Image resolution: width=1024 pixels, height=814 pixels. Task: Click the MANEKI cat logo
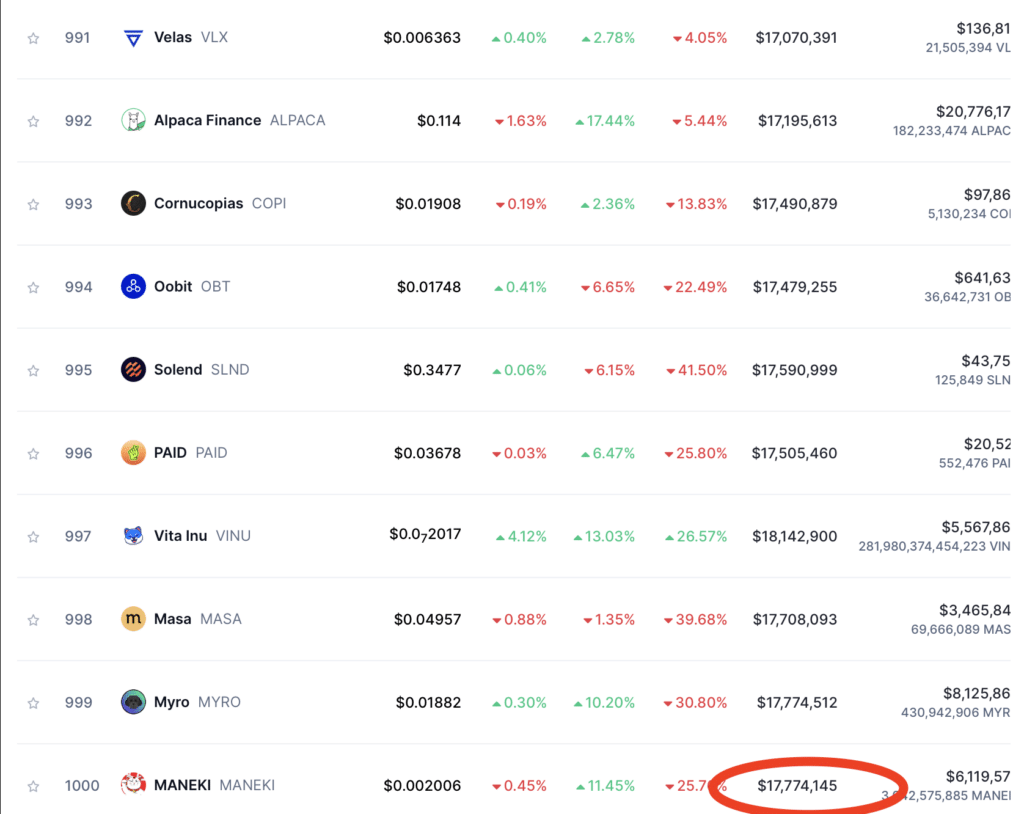pos(133,783)
